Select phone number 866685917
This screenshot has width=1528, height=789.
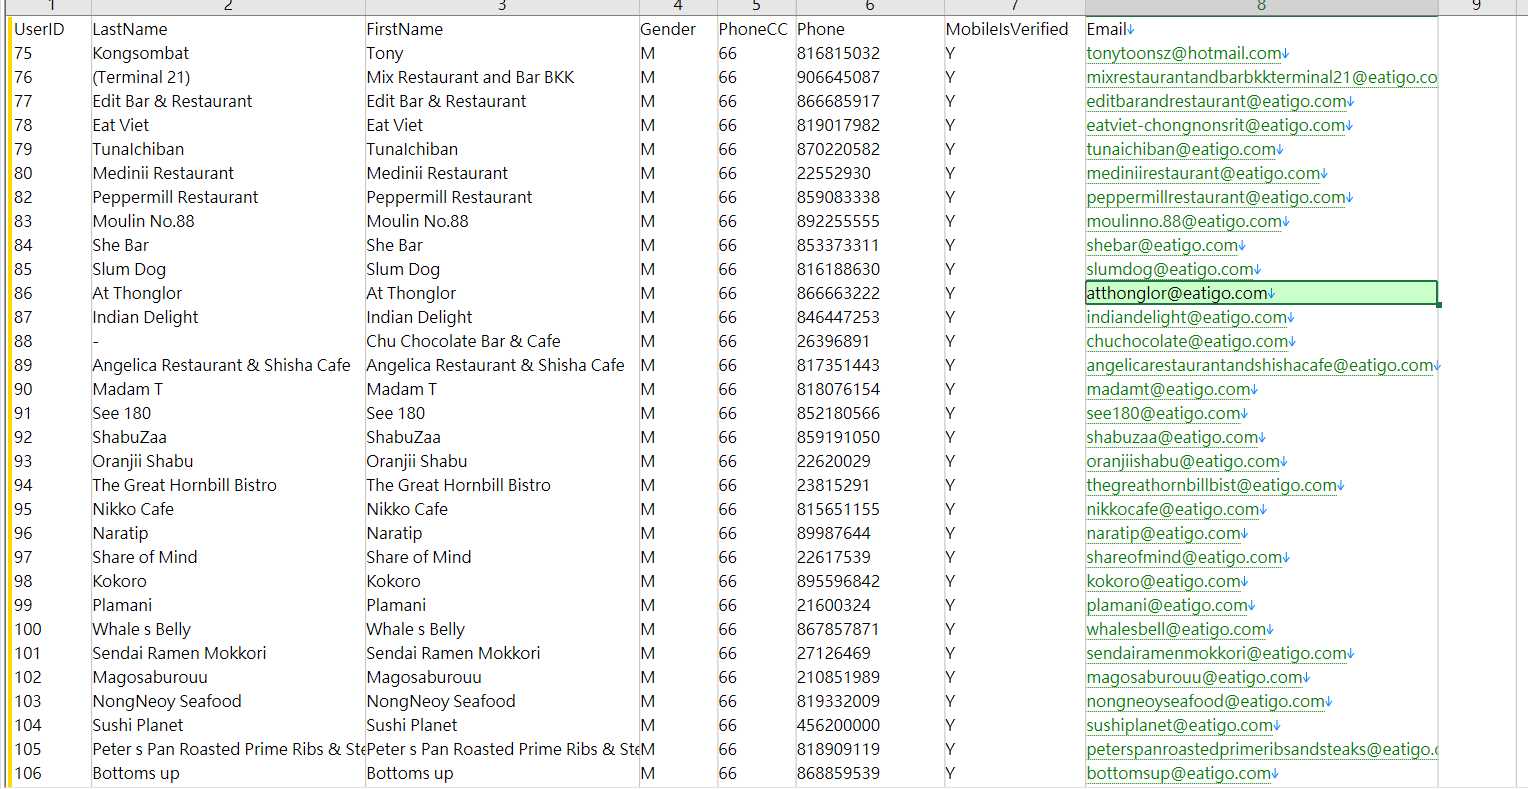coord(870,101)
